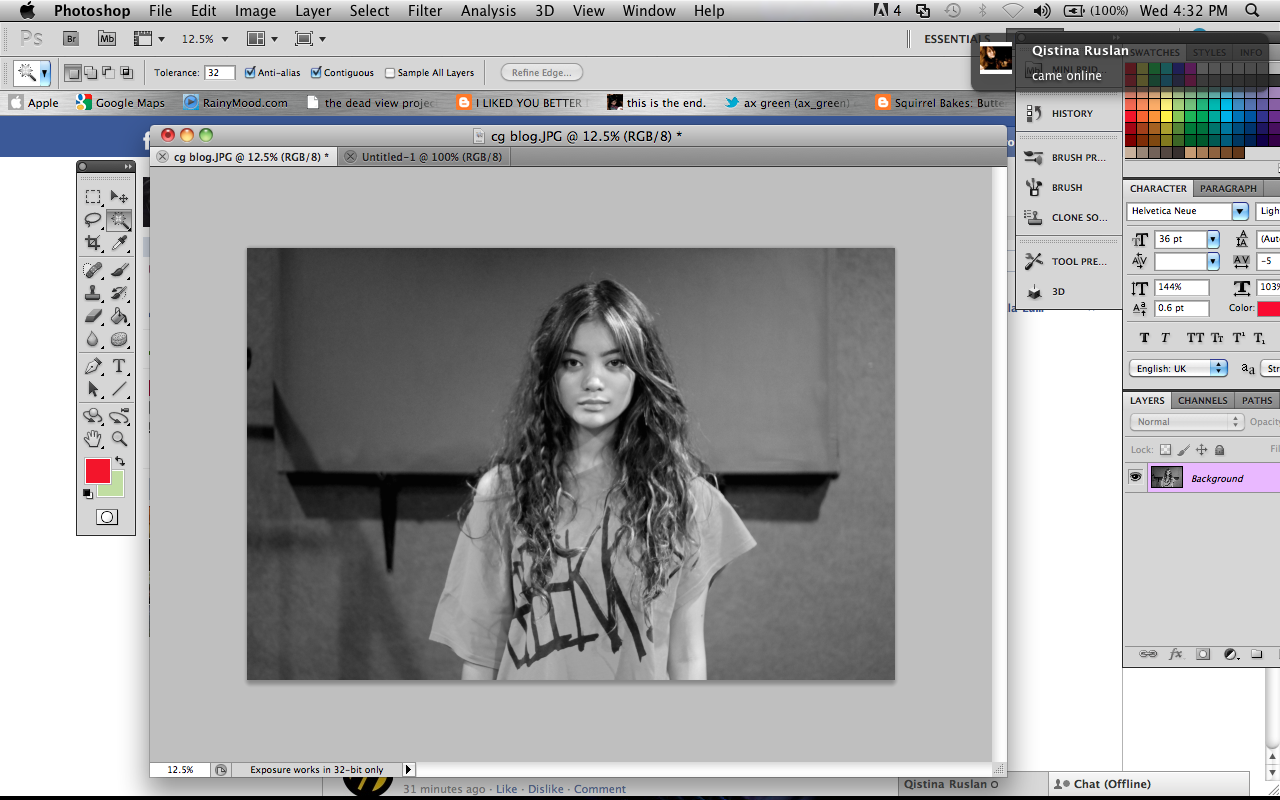Image resolution: width=1280 pixels, height=800 pixels.
Task: Select the Magic Wand tool in toolbox
Action: click(119, 220)
